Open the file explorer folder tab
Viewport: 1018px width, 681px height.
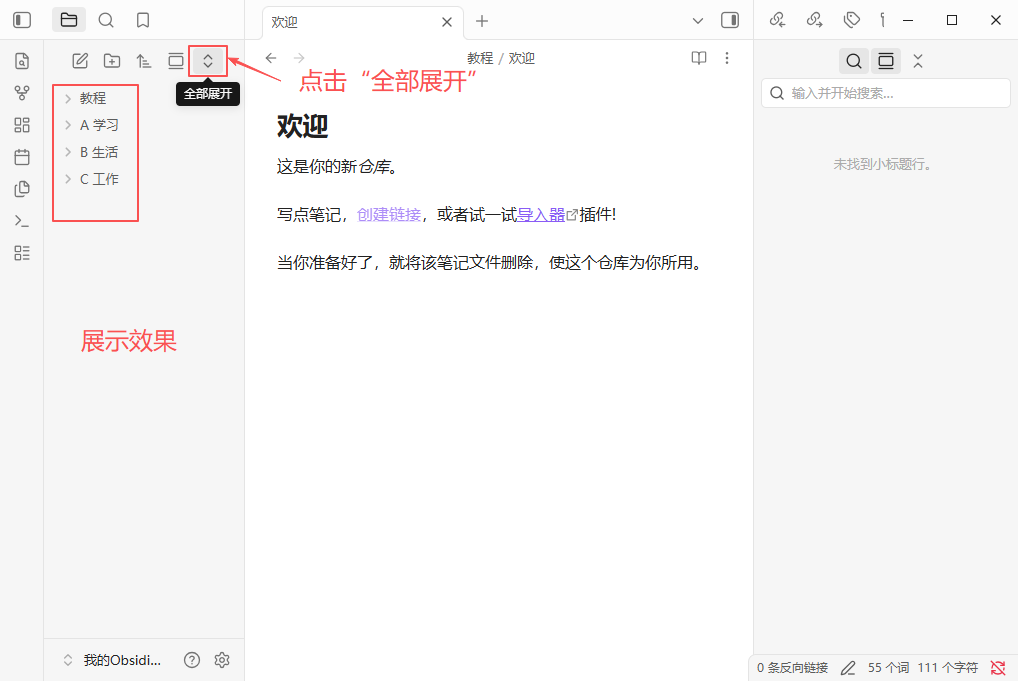tap(69, 20)
